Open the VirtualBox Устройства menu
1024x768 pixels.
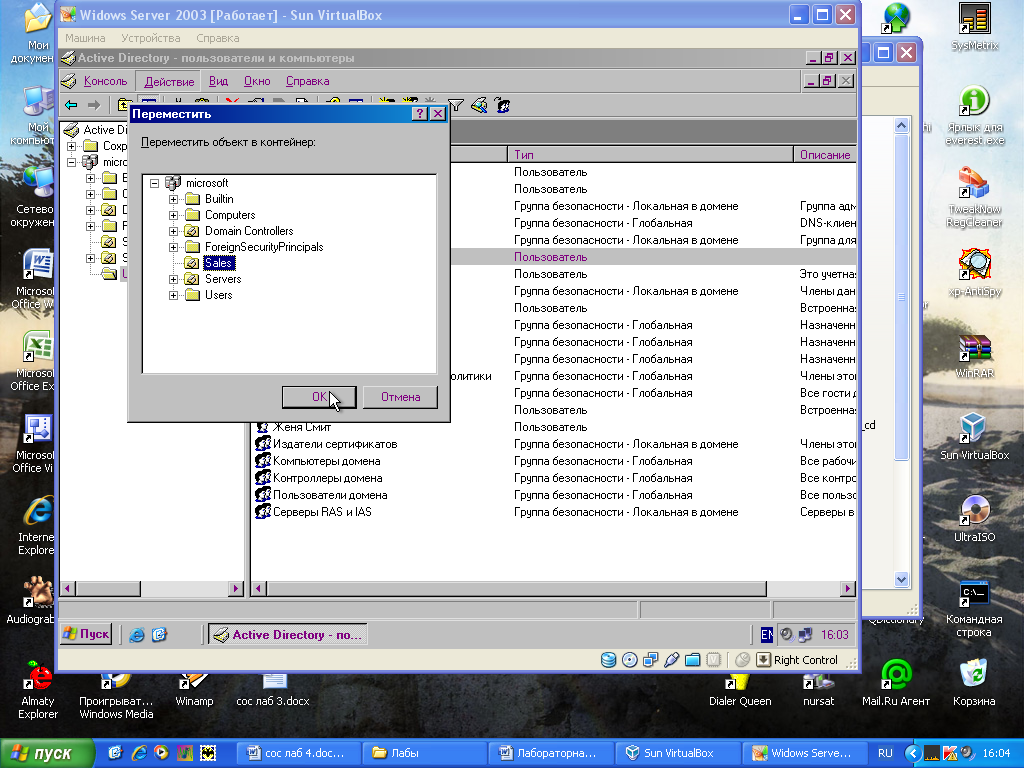150,39
